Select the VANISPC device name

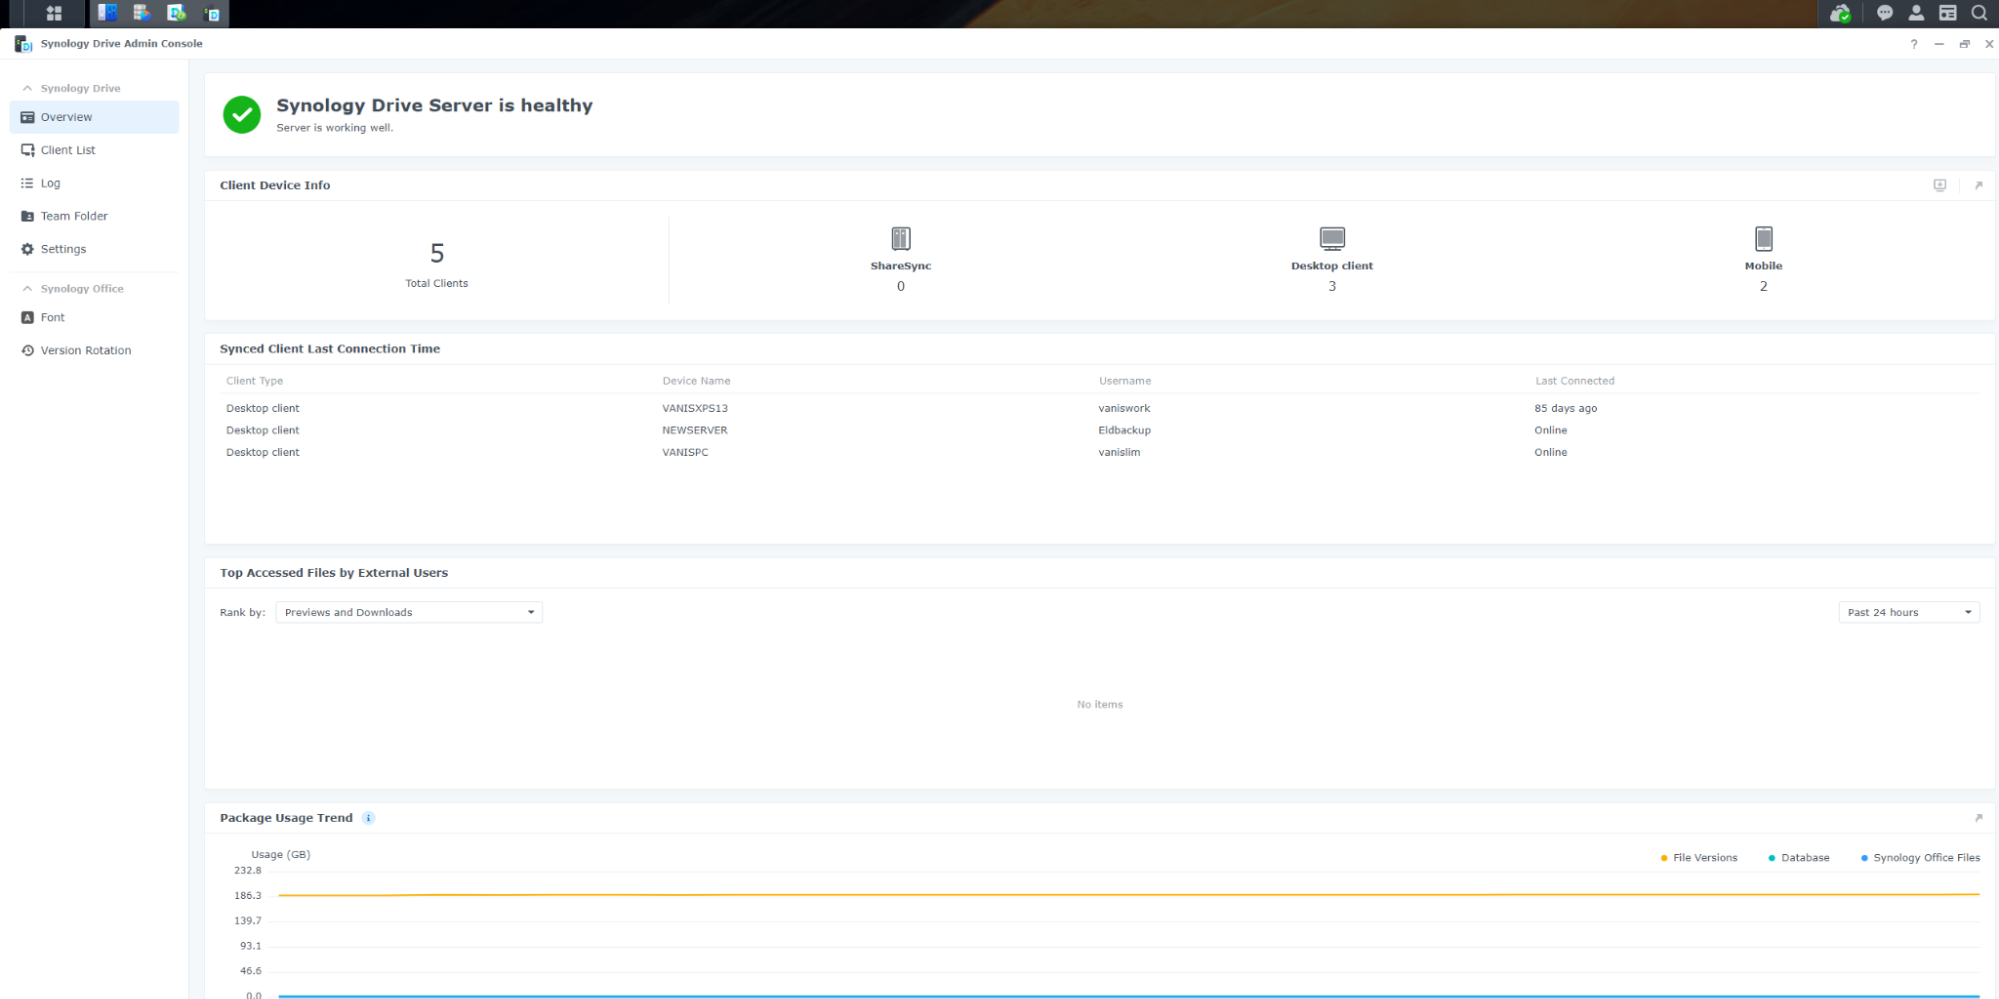coord(685,452)
